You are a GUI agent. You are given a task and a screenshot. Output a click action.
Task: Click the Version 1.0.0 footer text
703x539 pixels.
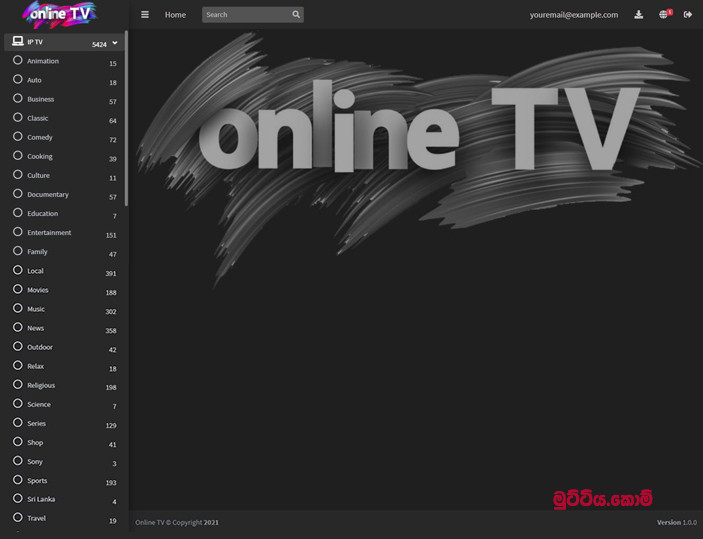click(x=677, y=522)
